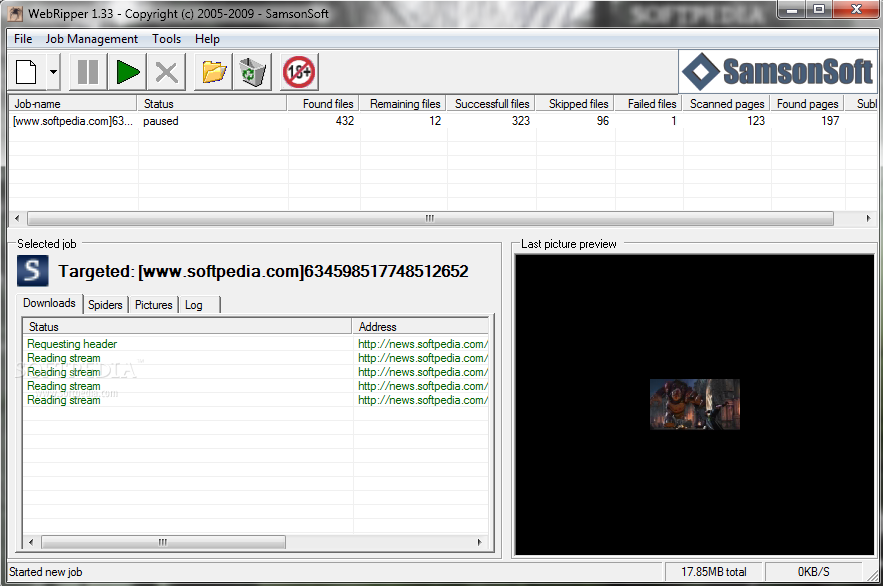Click the found pages value 197
883x586 pixels.
pyautogui.click(x=830, y=121)
